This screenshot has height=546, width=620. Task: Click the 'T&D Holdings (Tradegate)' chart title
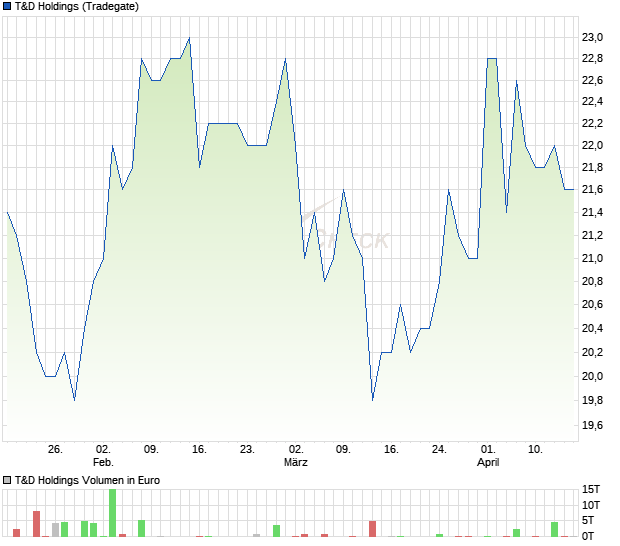pos(77,7)
